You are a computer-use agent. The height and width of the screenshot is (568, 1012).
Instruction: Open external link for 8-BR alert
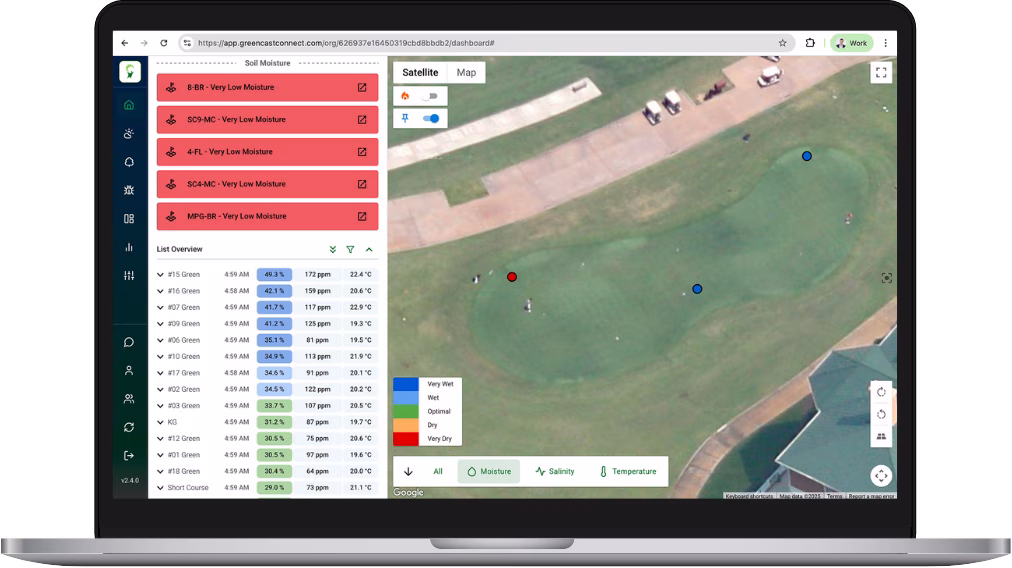point(362,87)
